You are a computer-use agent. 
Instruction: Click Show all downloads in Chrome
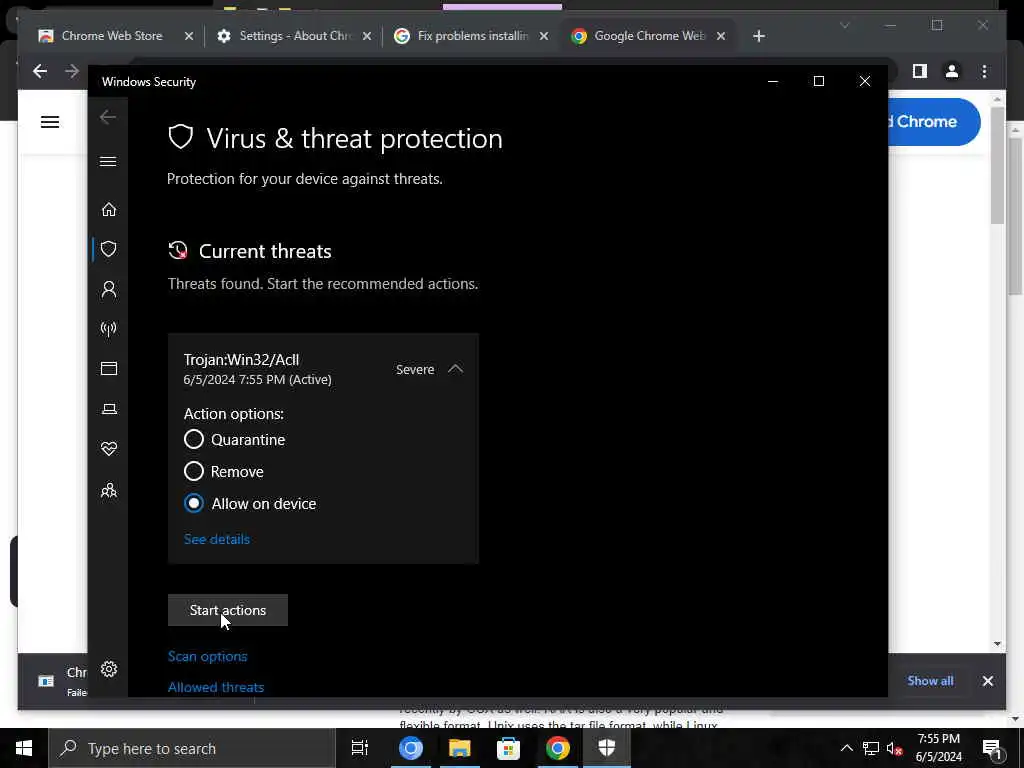point(930,680)
